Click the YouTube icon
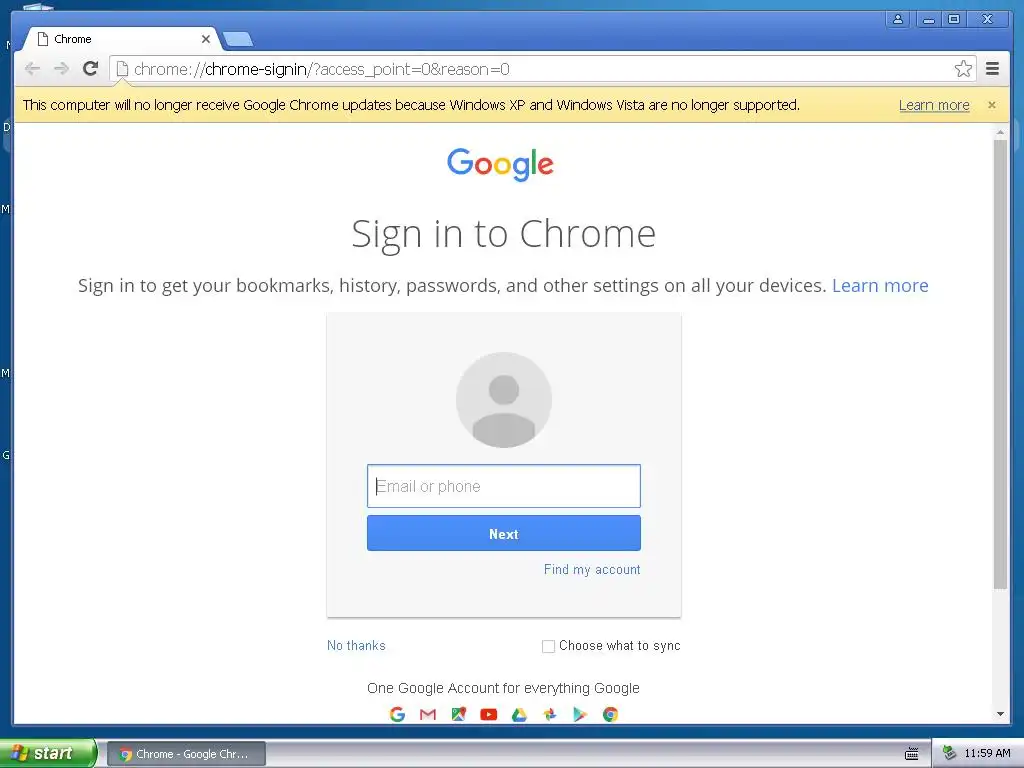The image size is (1024, 768). click(x=488, y=714)
